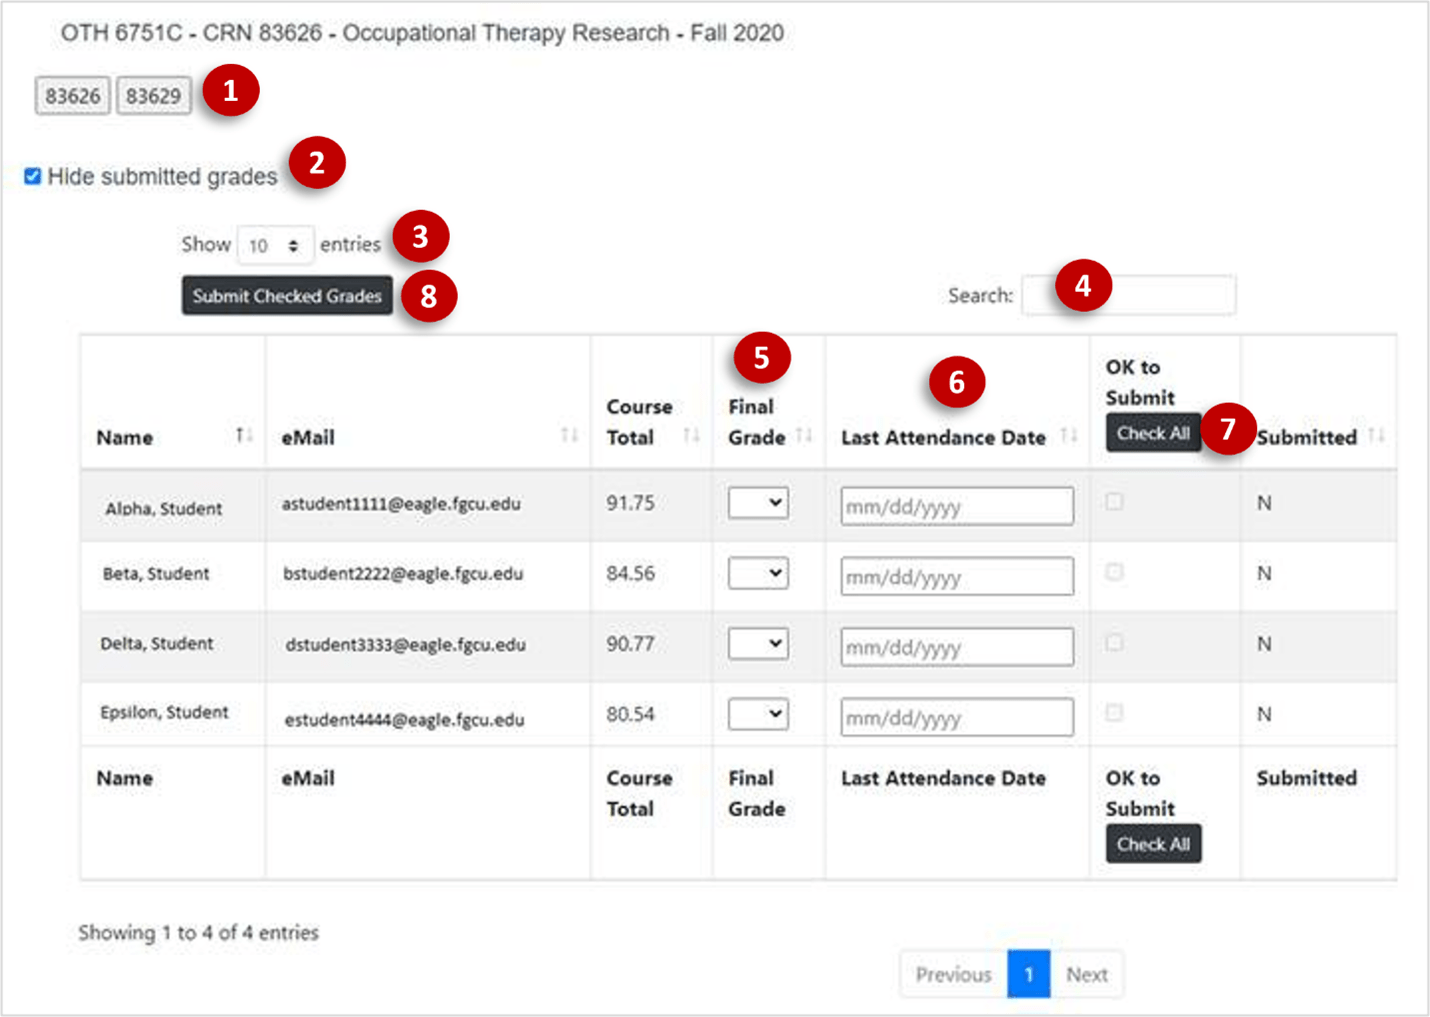Open Final Grade dropdown for Alpha, Student

click(x=758, y=503)
